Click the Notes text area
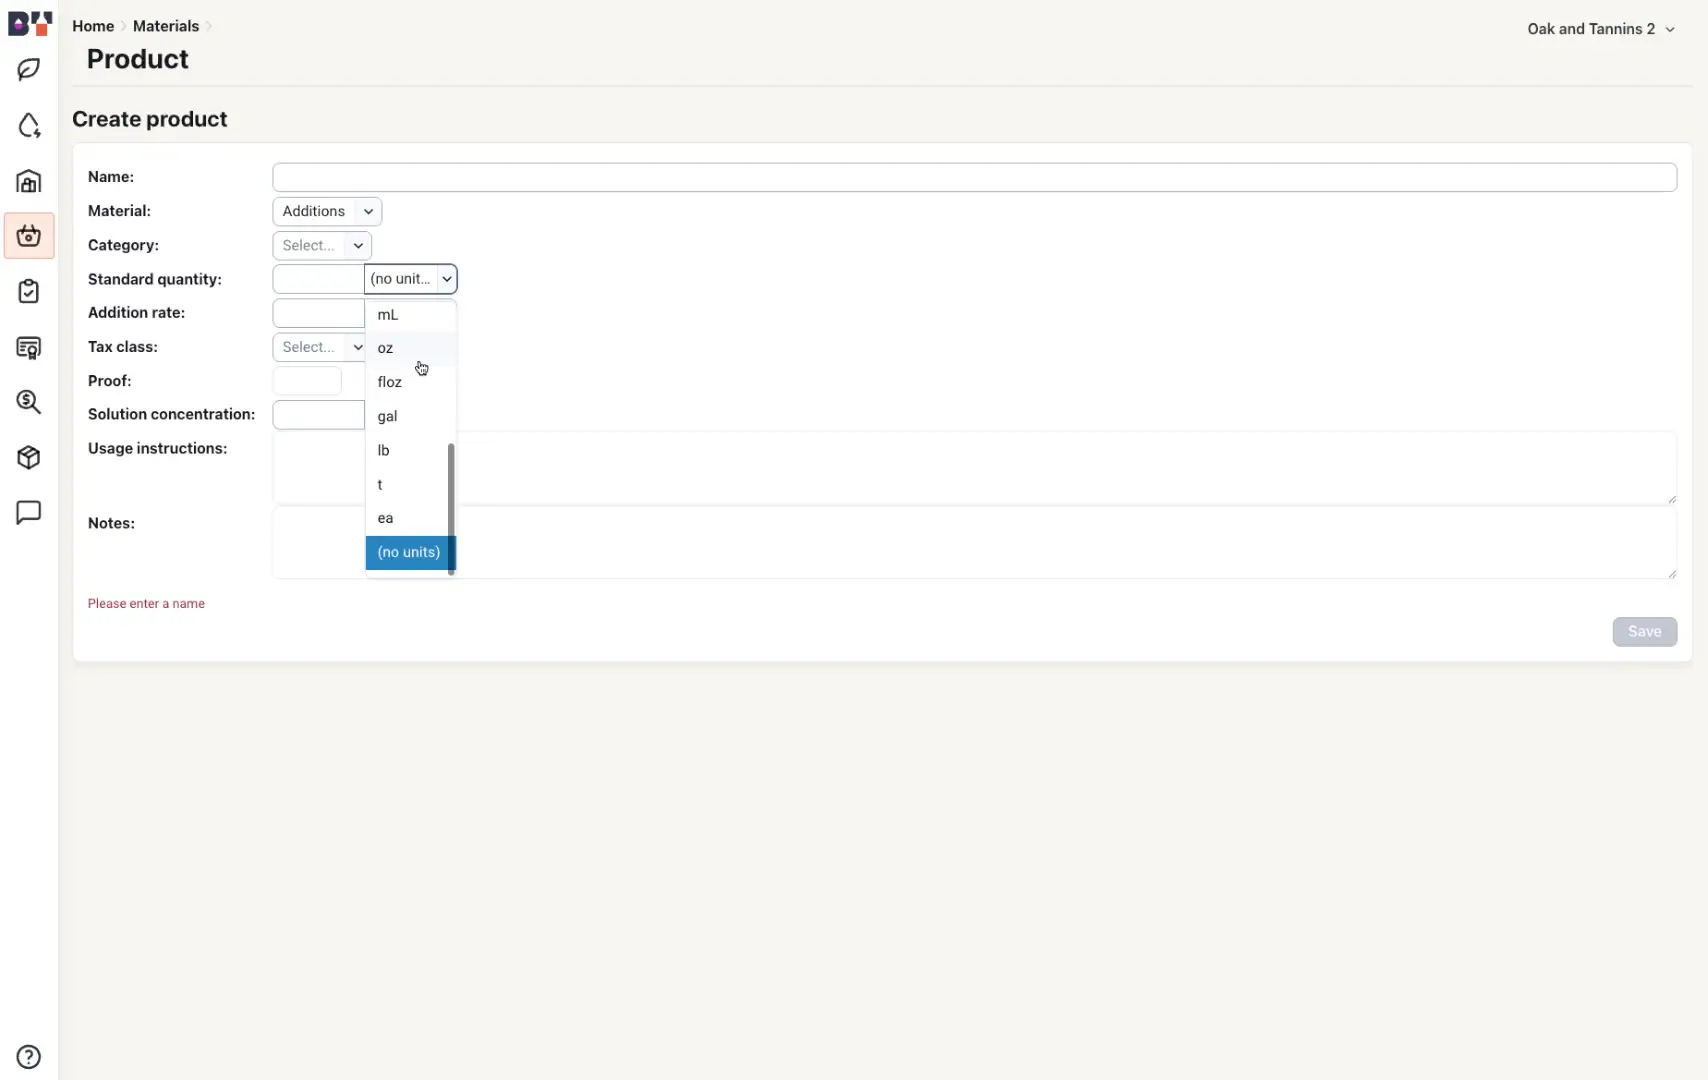1708x1080 pixels. click(x=974, y=542)
